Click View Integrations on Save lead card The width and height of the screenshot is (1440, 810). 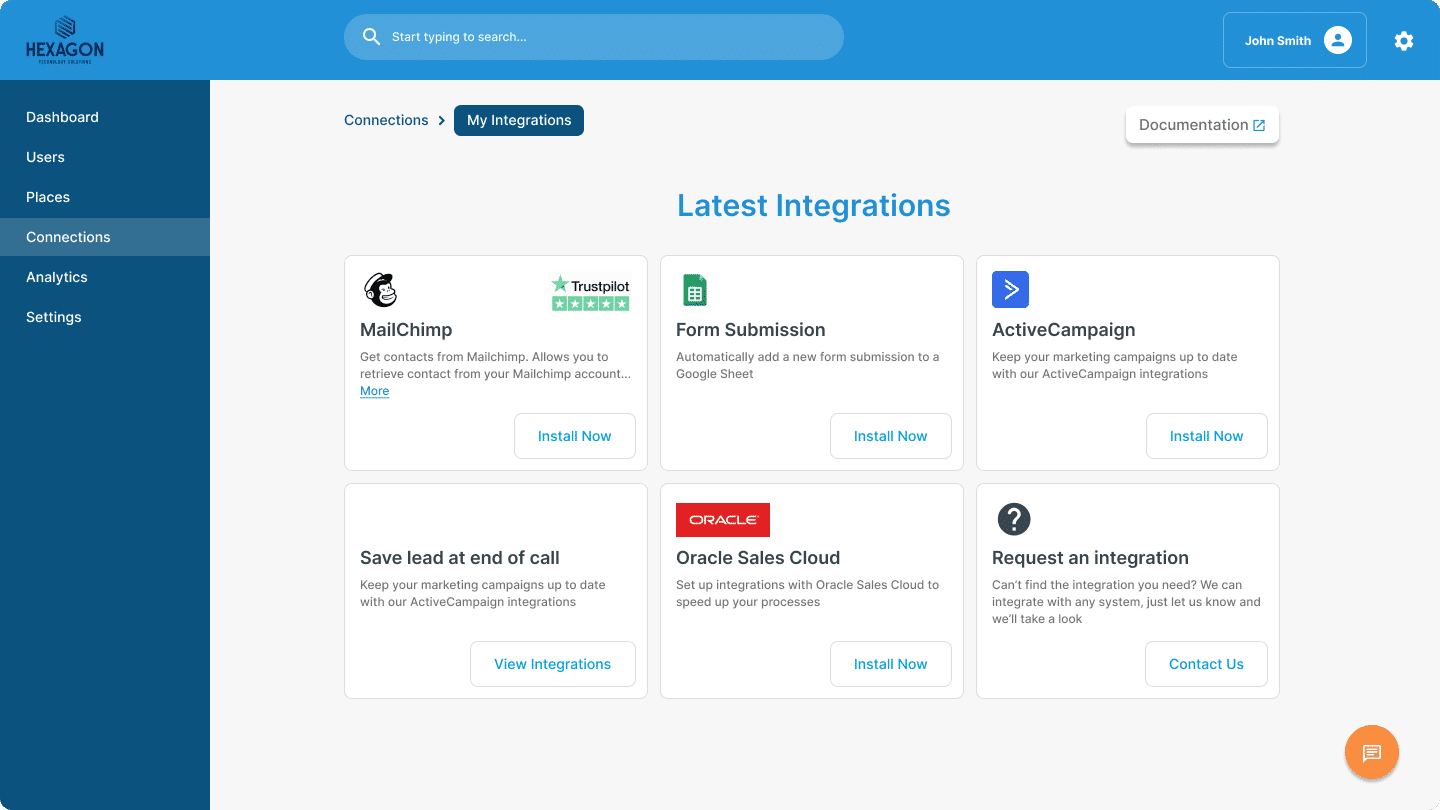tap(552, 663)
